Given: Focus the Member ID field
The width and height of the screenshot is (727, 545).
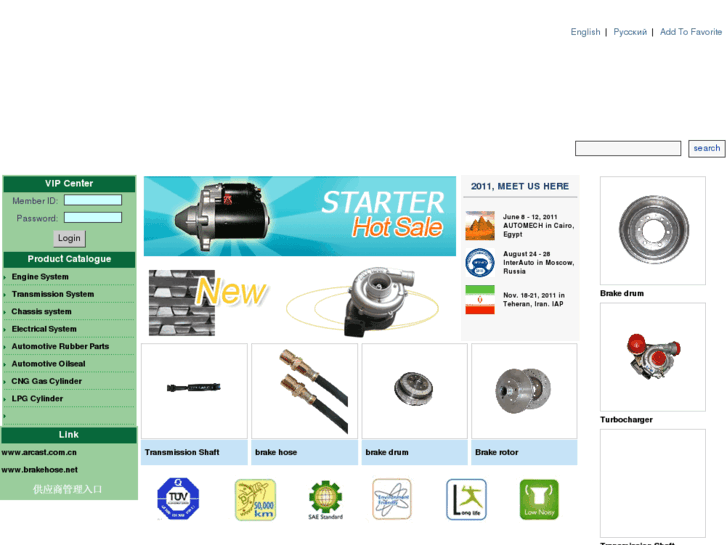Looking at the screenshot, I should point(93,200).
